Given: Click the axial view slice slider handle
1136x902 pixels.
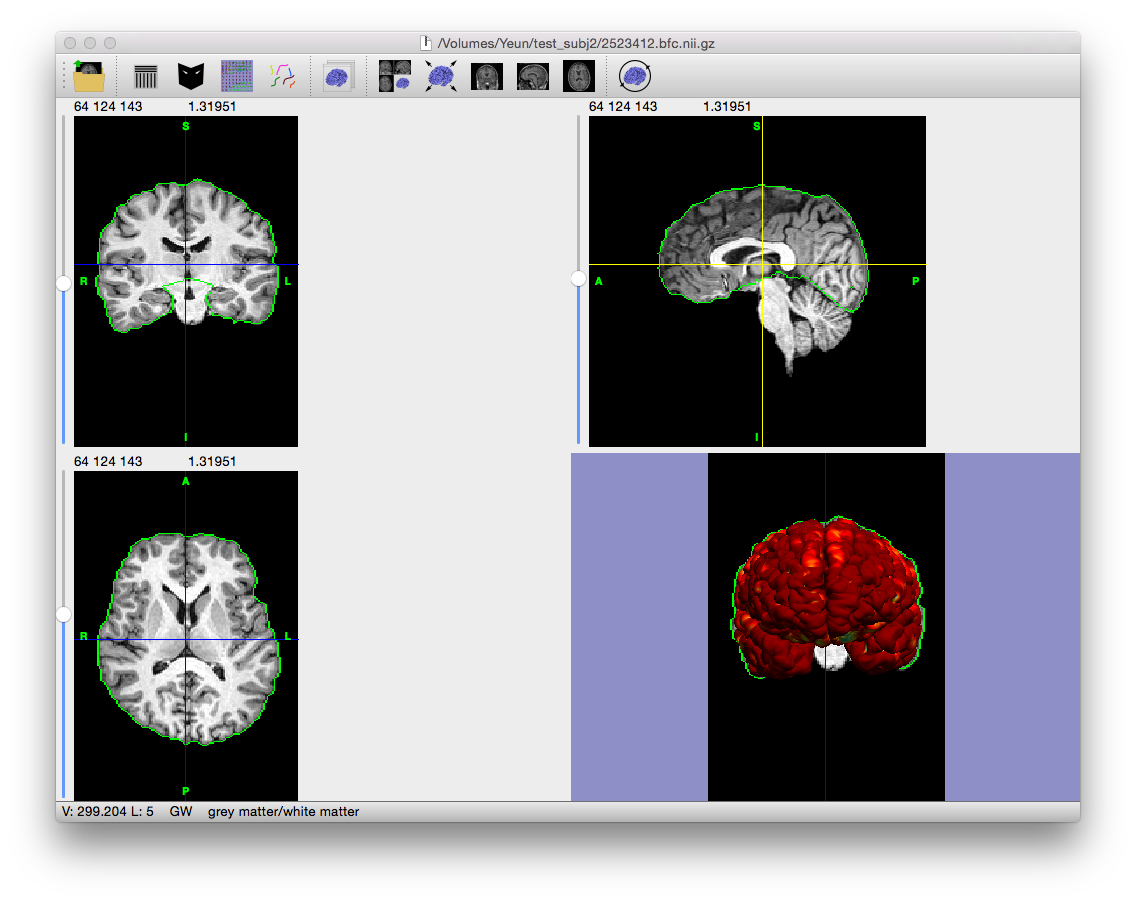Looking at the screenshot, I should (x=64, y=614).
